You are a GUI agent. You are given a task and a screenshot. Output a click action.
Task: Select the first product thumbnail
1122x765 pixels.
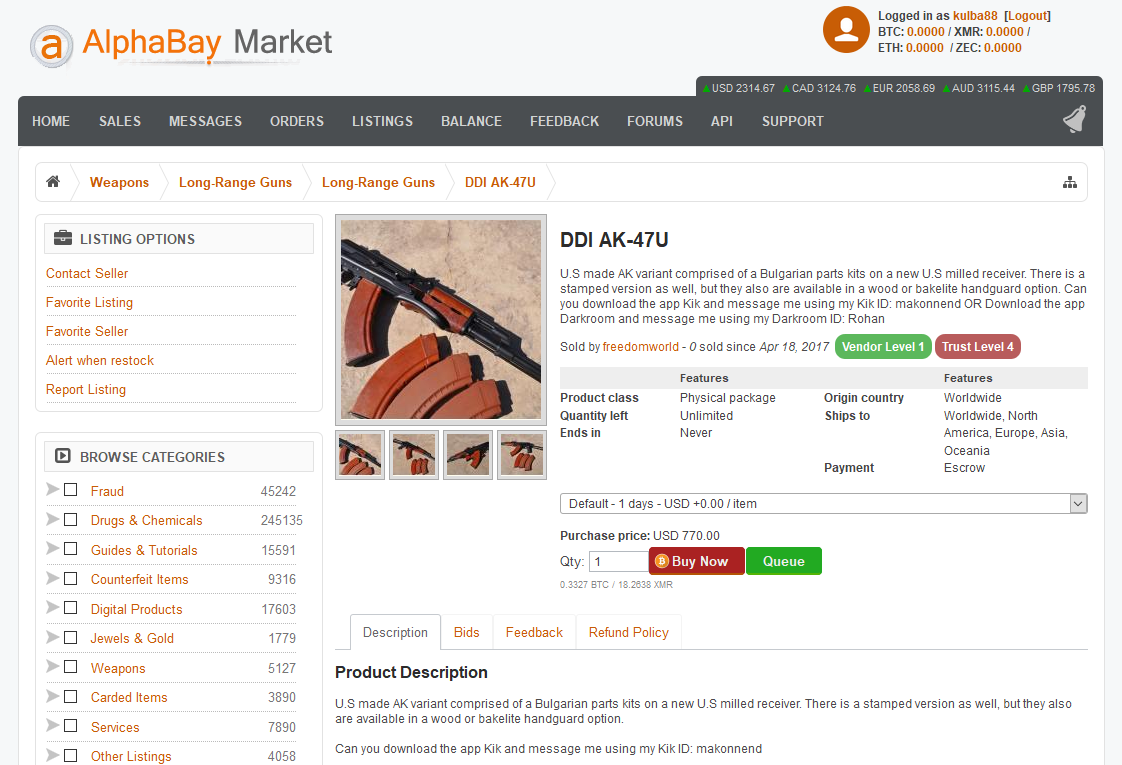[360, 454]
